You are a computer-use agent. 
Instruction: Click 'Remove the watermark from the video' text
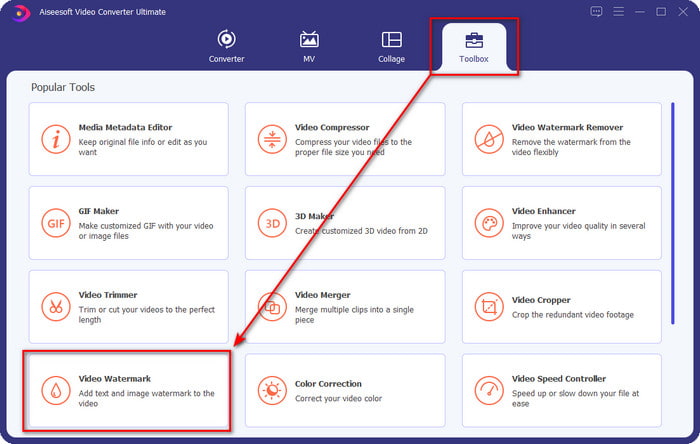coord(571,147)
